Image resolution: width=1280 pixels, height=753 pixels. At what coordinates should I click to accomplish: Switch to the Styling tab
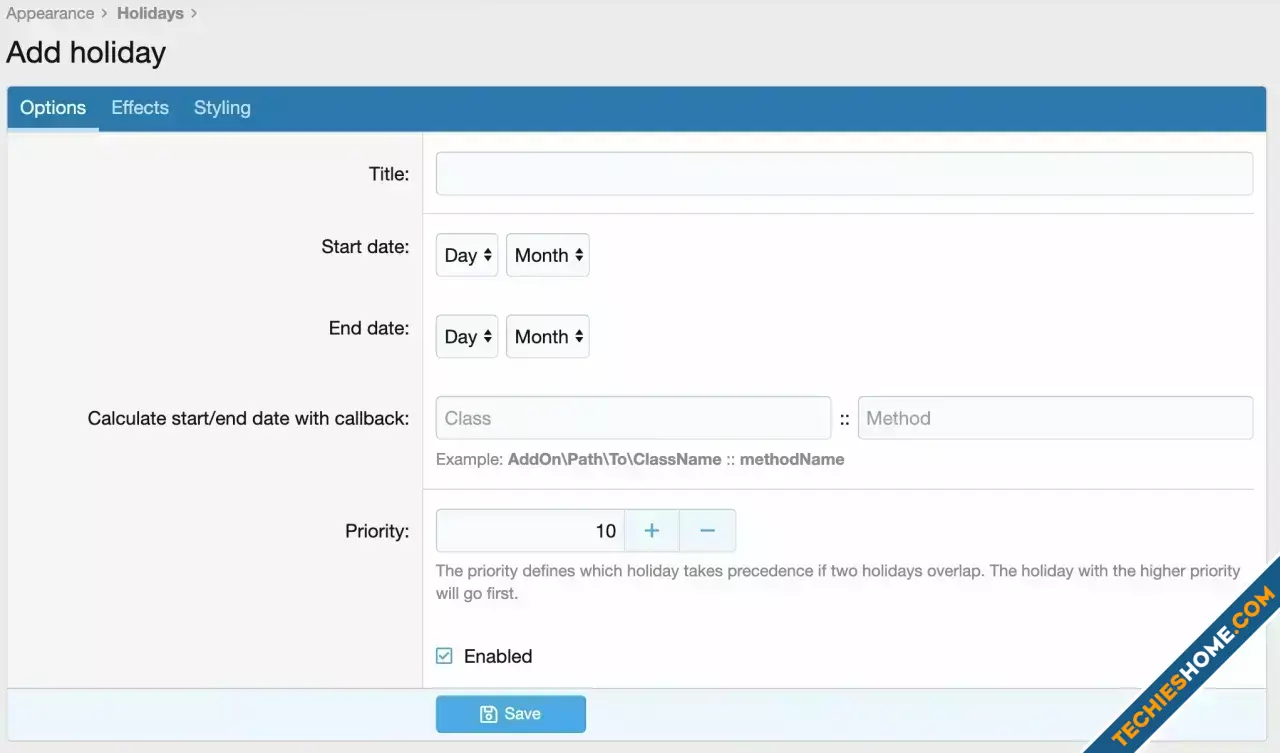(x=222, y=108)
